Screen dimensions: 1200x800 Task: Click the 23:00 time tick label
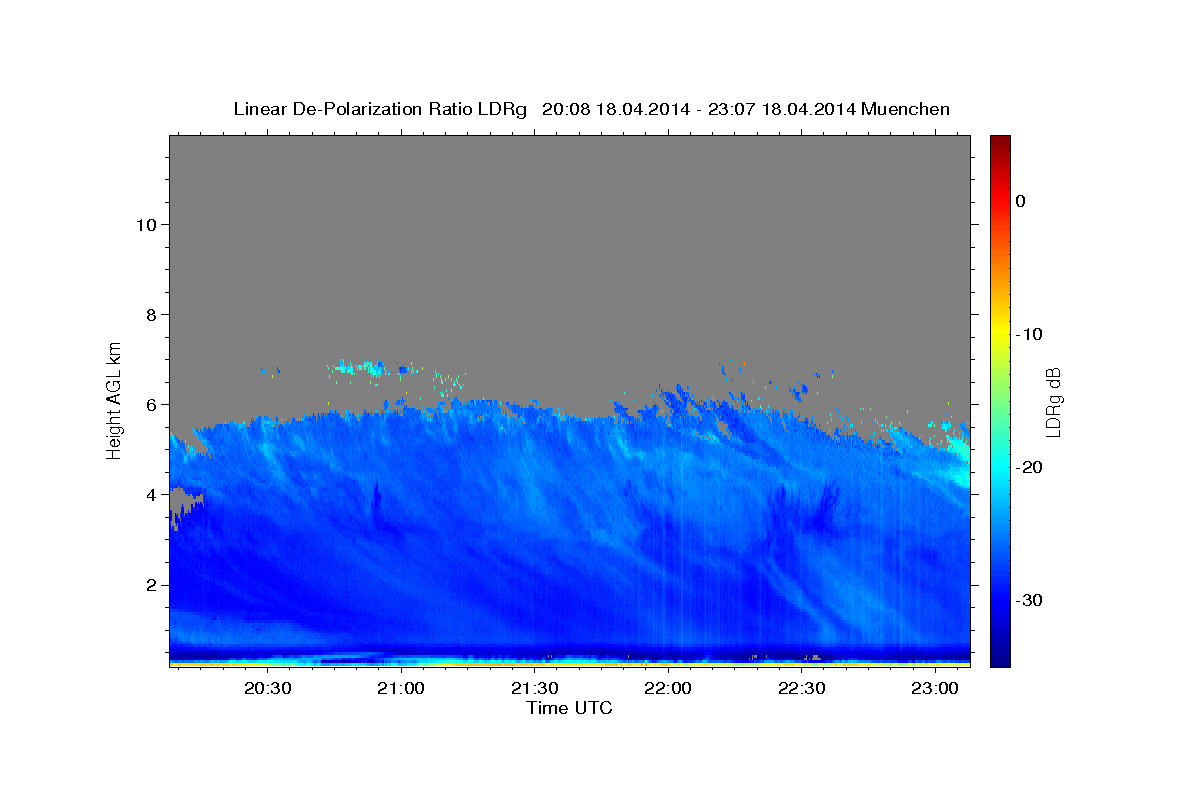tap(934, 688)
